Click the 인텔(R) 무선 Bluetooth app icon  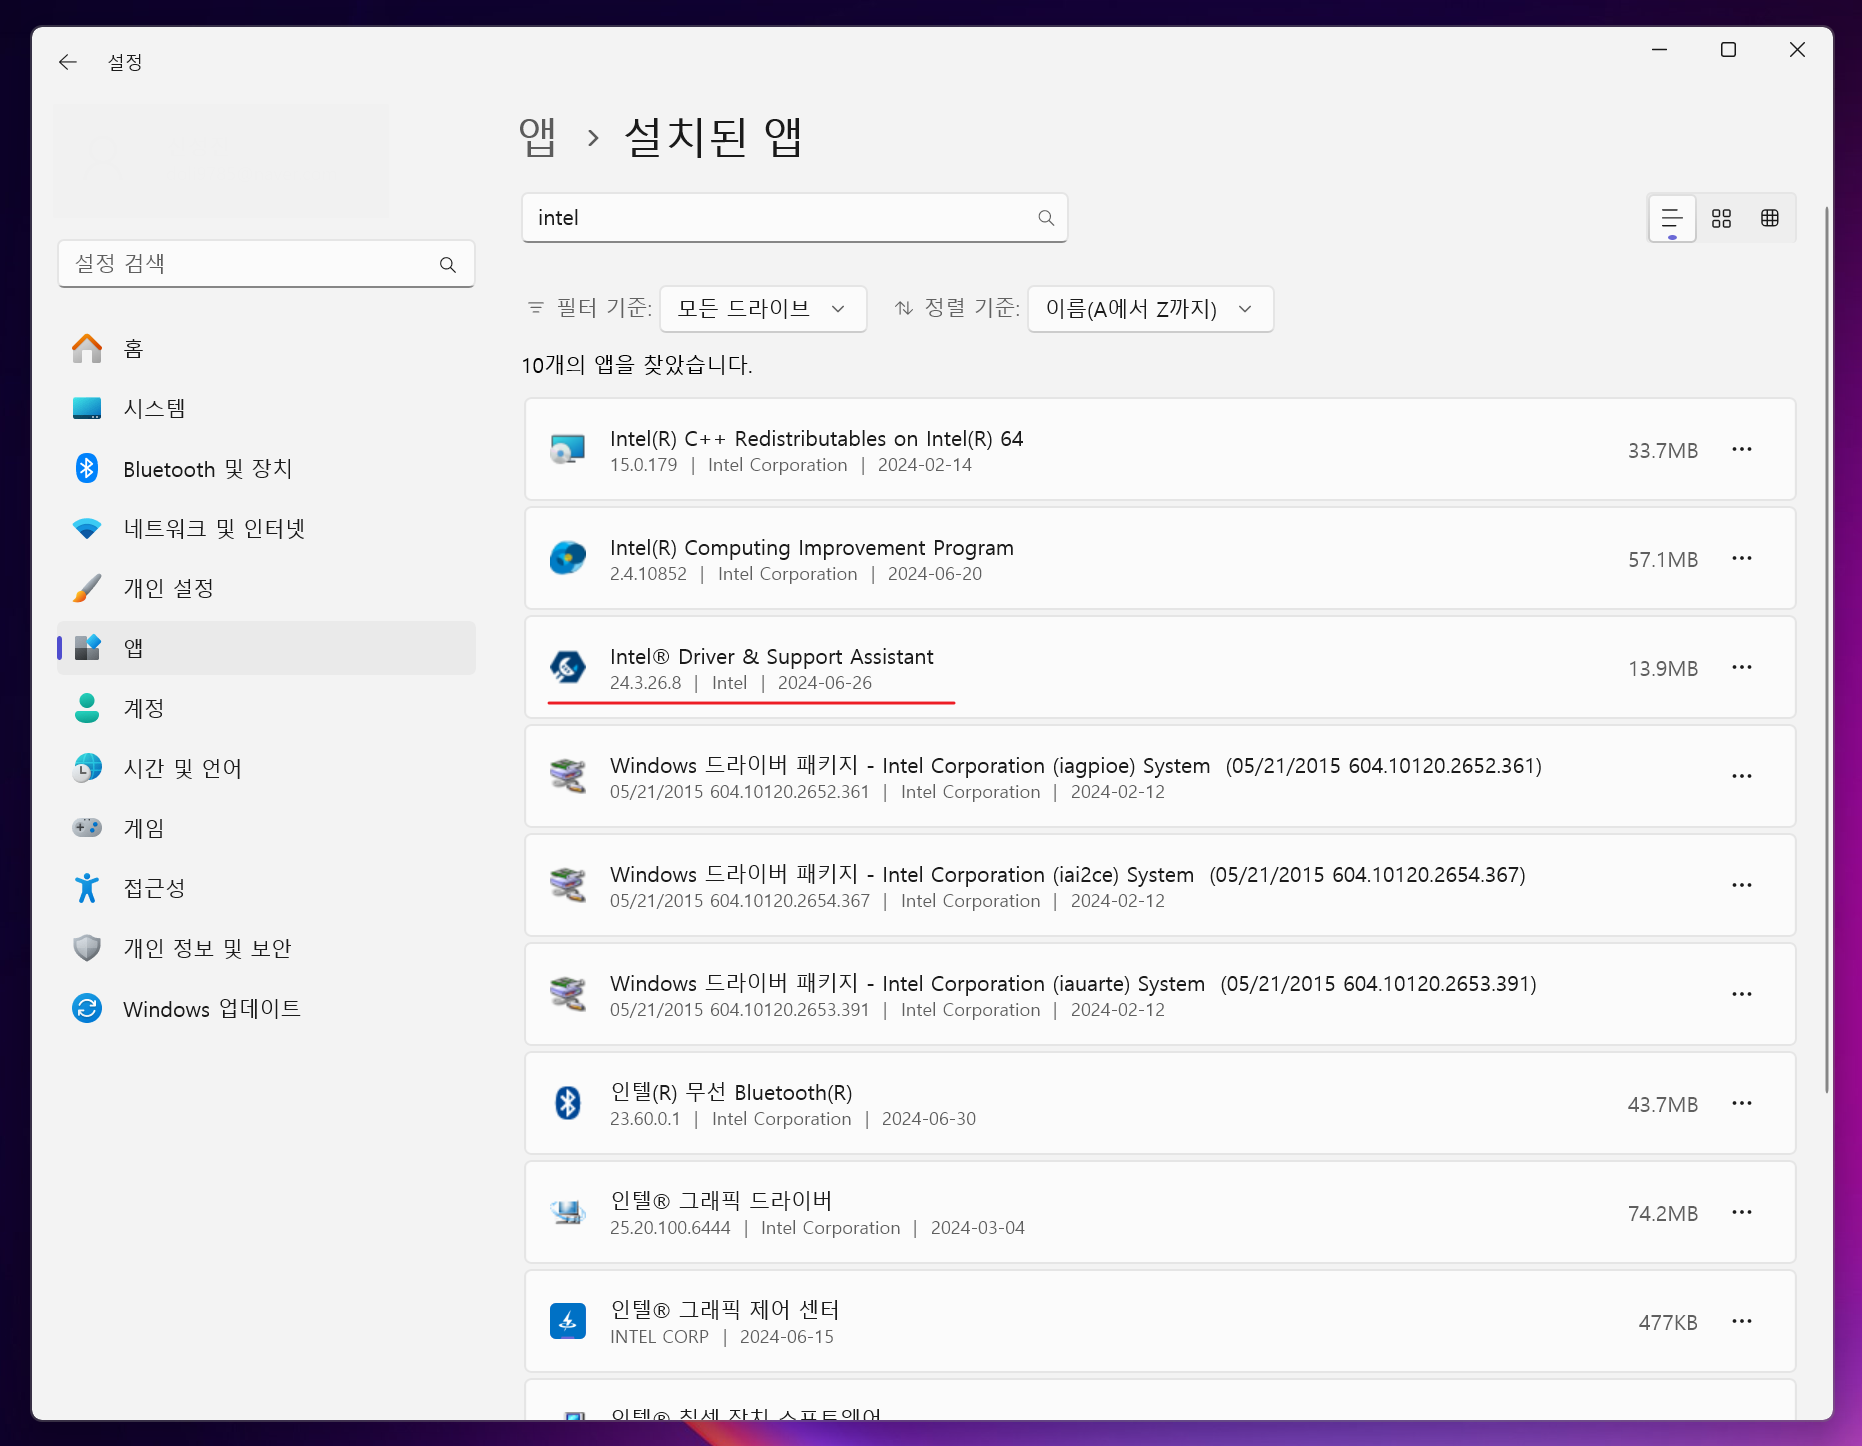[568, 1103]
